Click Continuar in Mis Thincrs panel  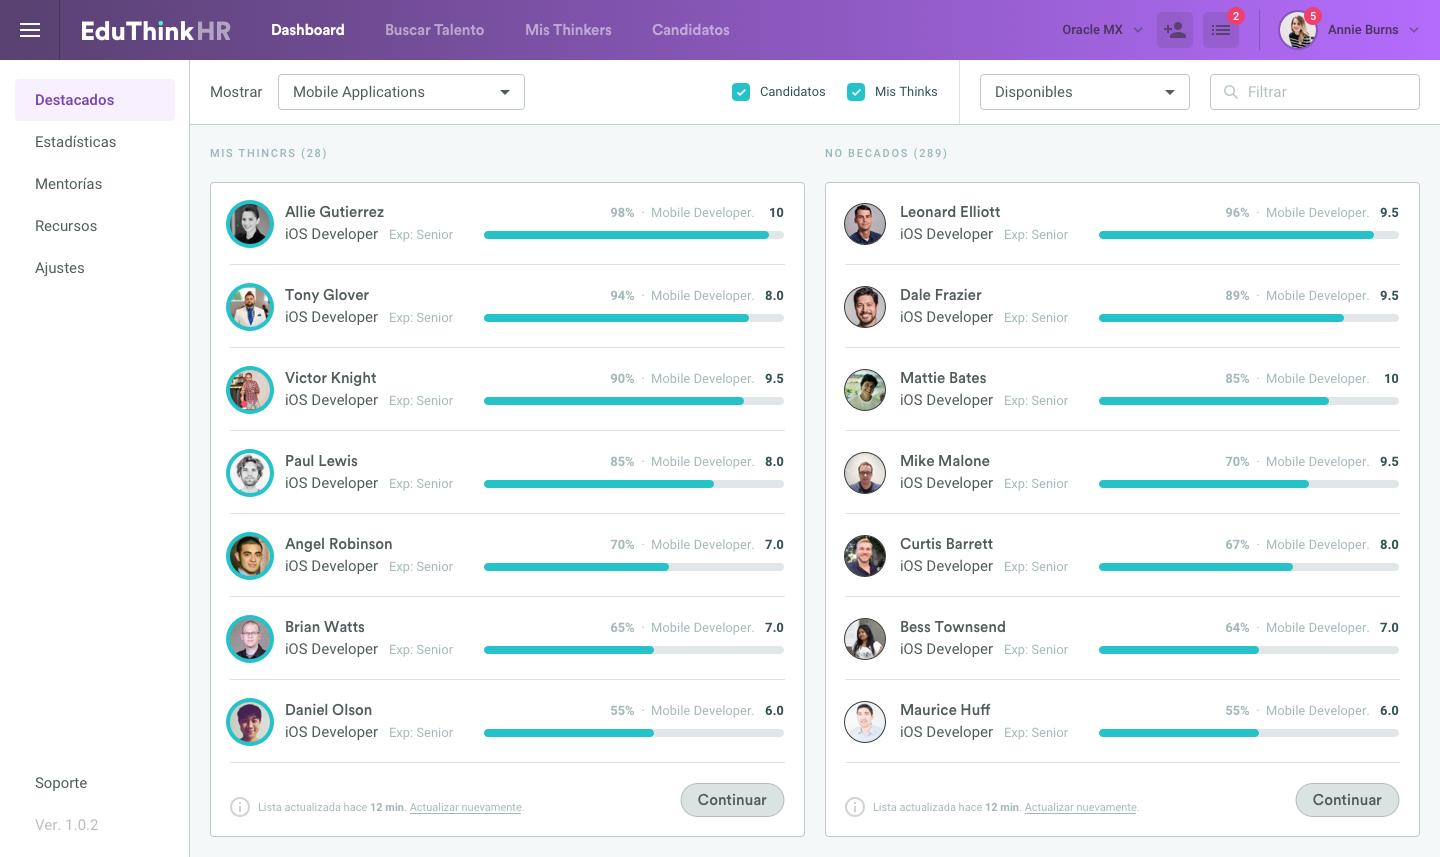[732, 800]
